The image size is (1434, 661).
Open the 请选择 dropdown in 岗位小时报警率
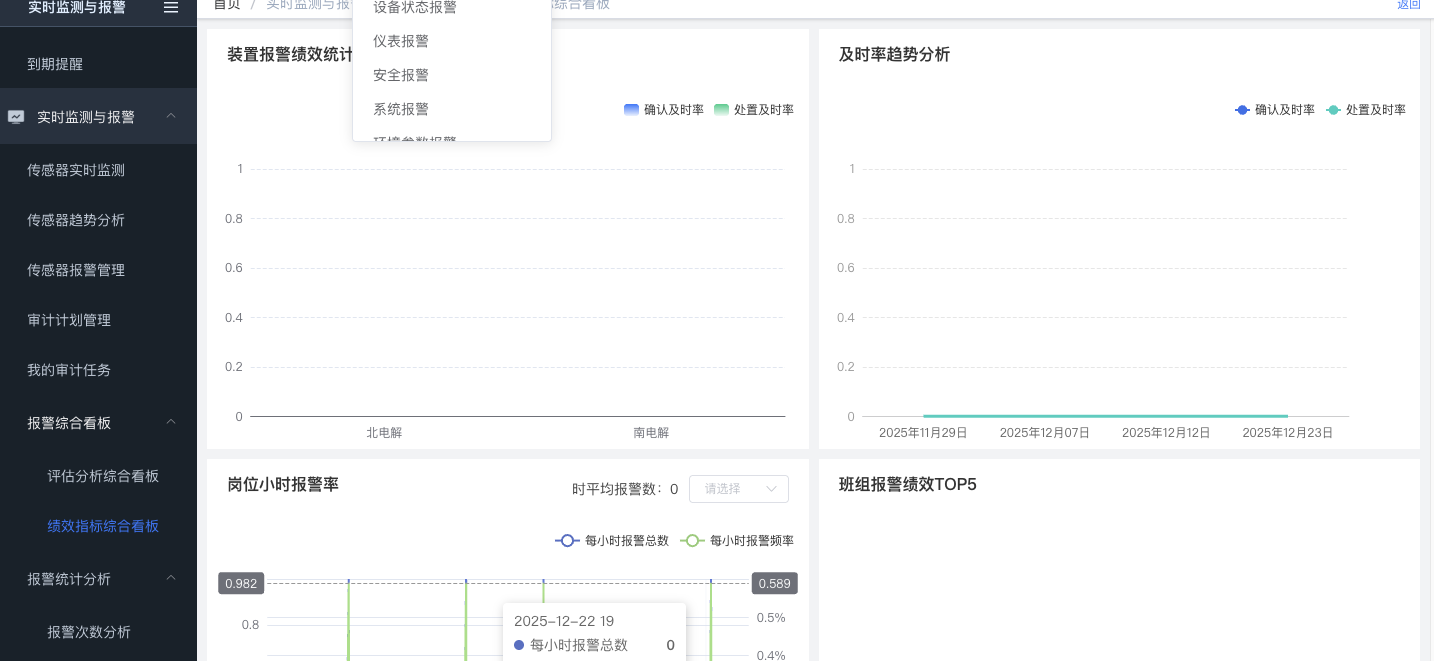(738, 489)
